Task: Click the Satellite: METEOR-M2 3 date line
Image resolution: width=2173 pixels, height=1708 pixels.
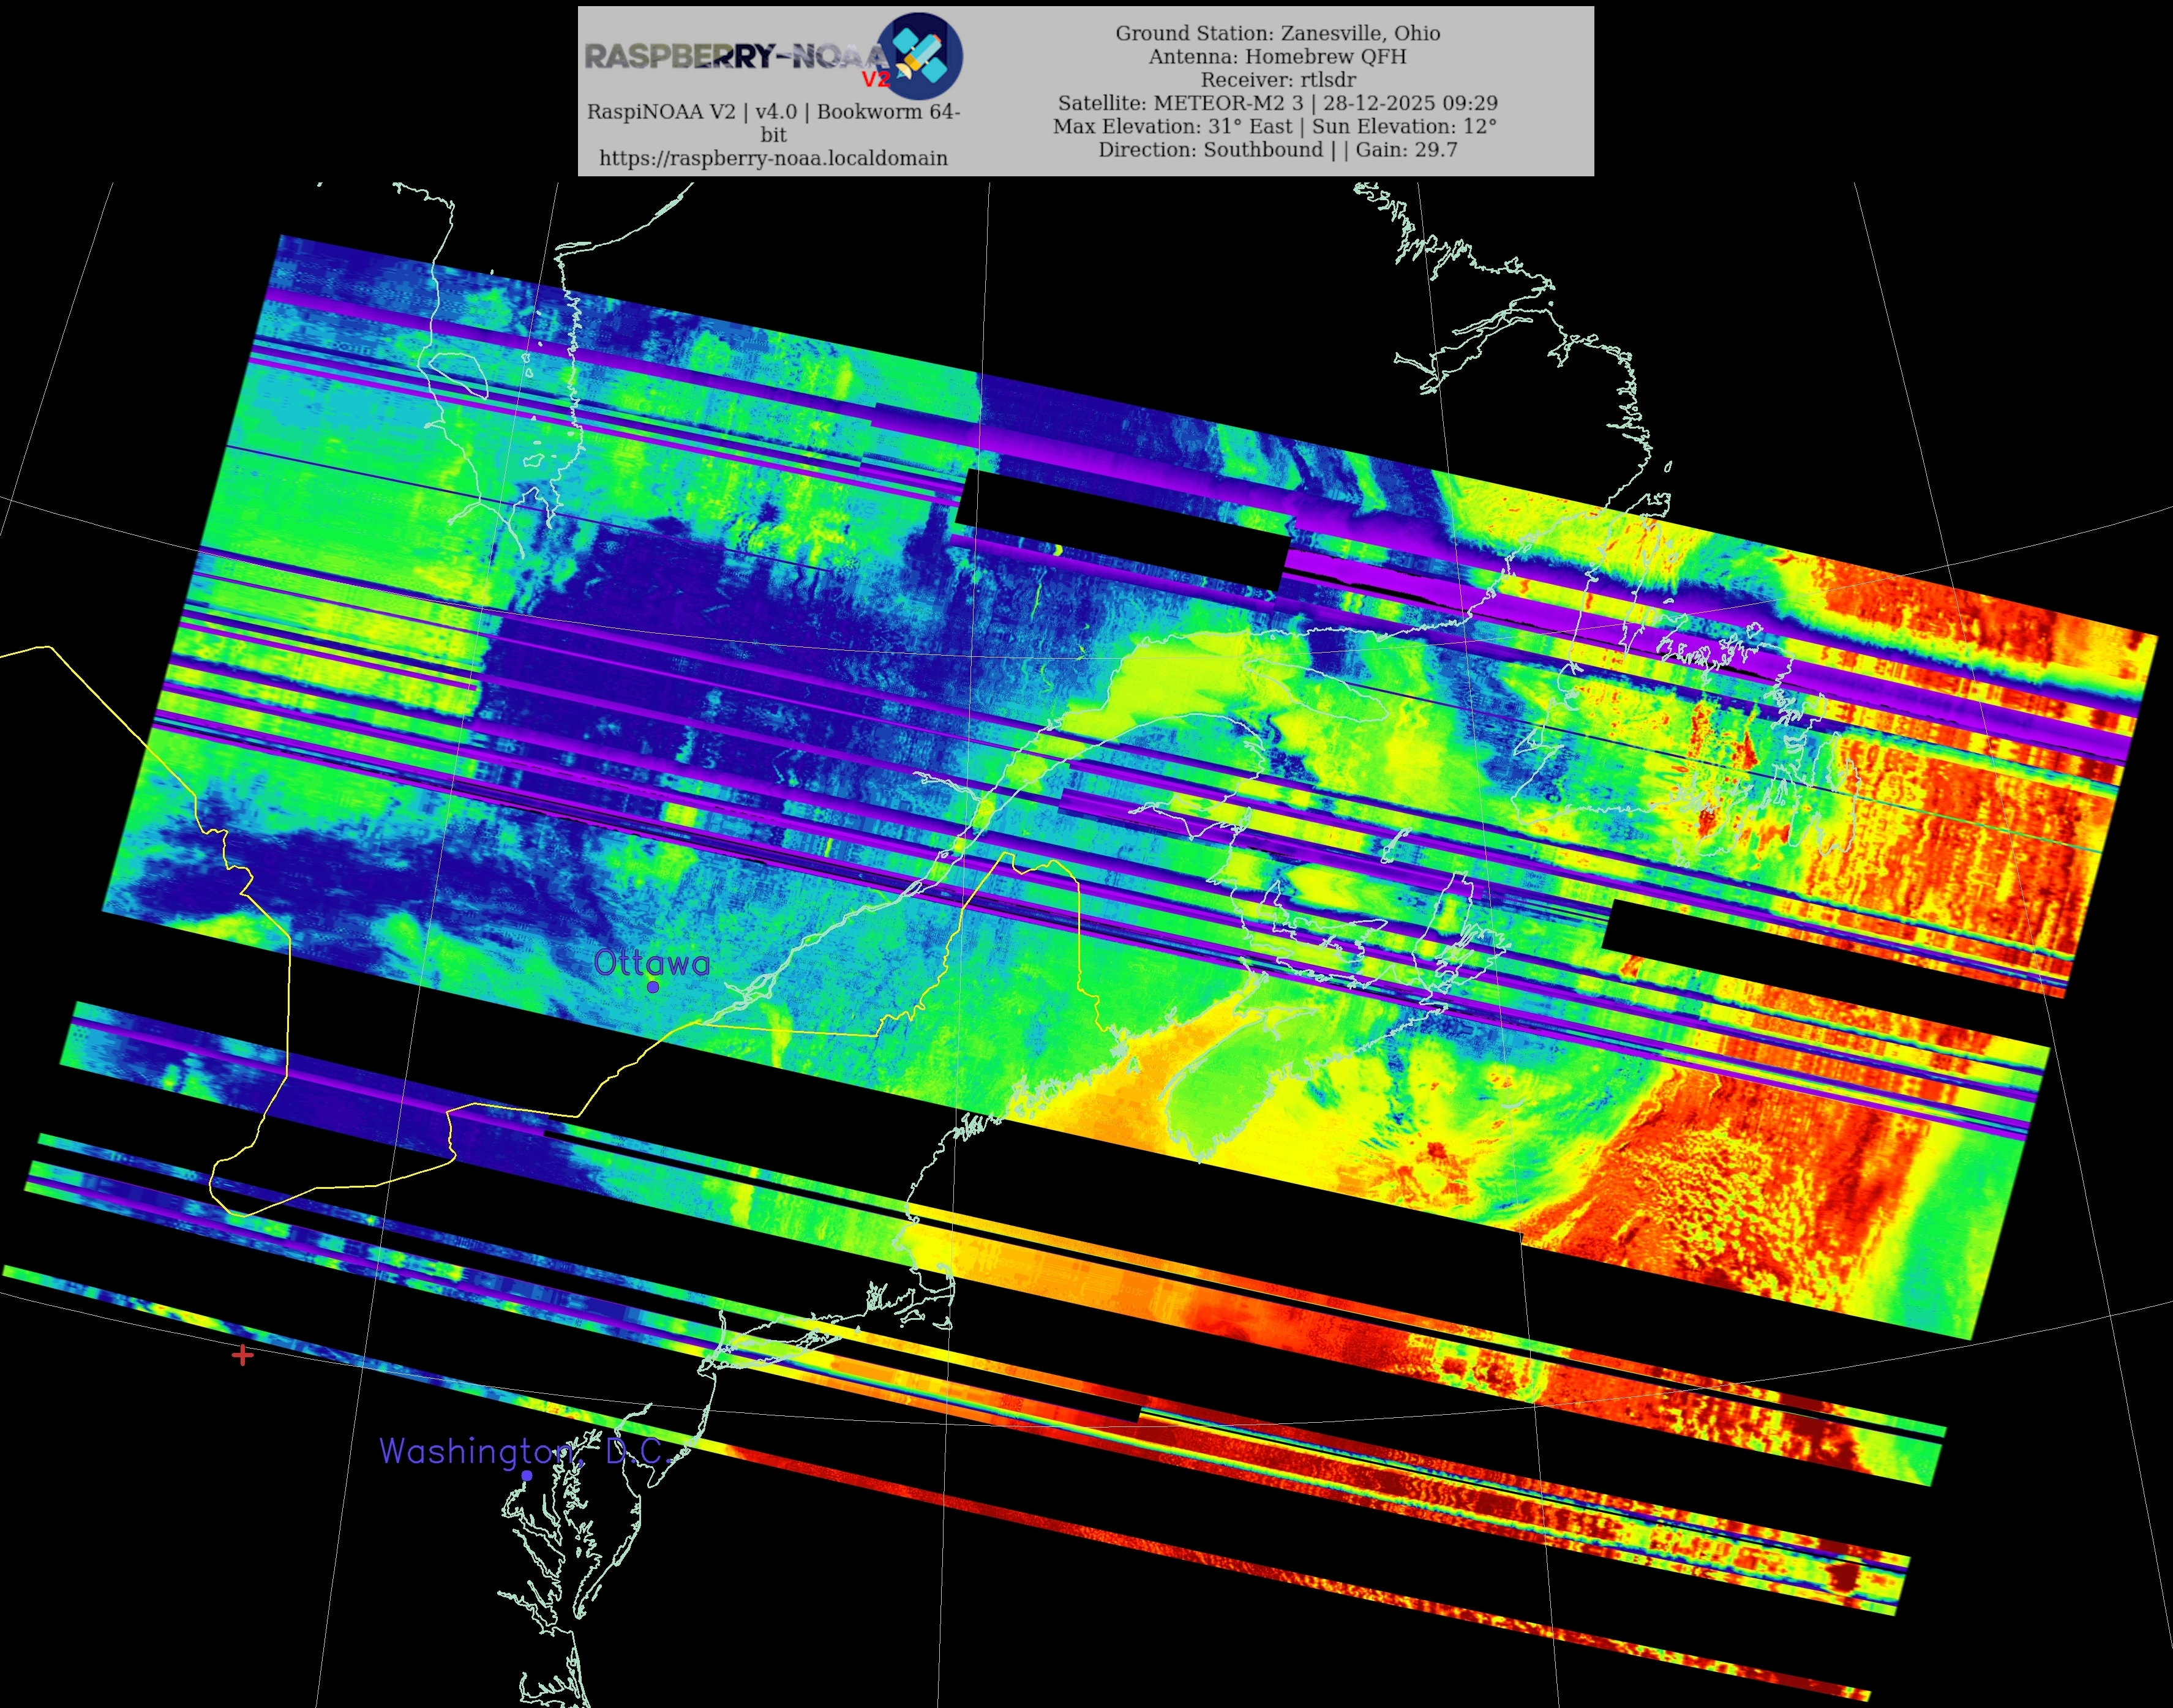Action: click(1277, 103)
